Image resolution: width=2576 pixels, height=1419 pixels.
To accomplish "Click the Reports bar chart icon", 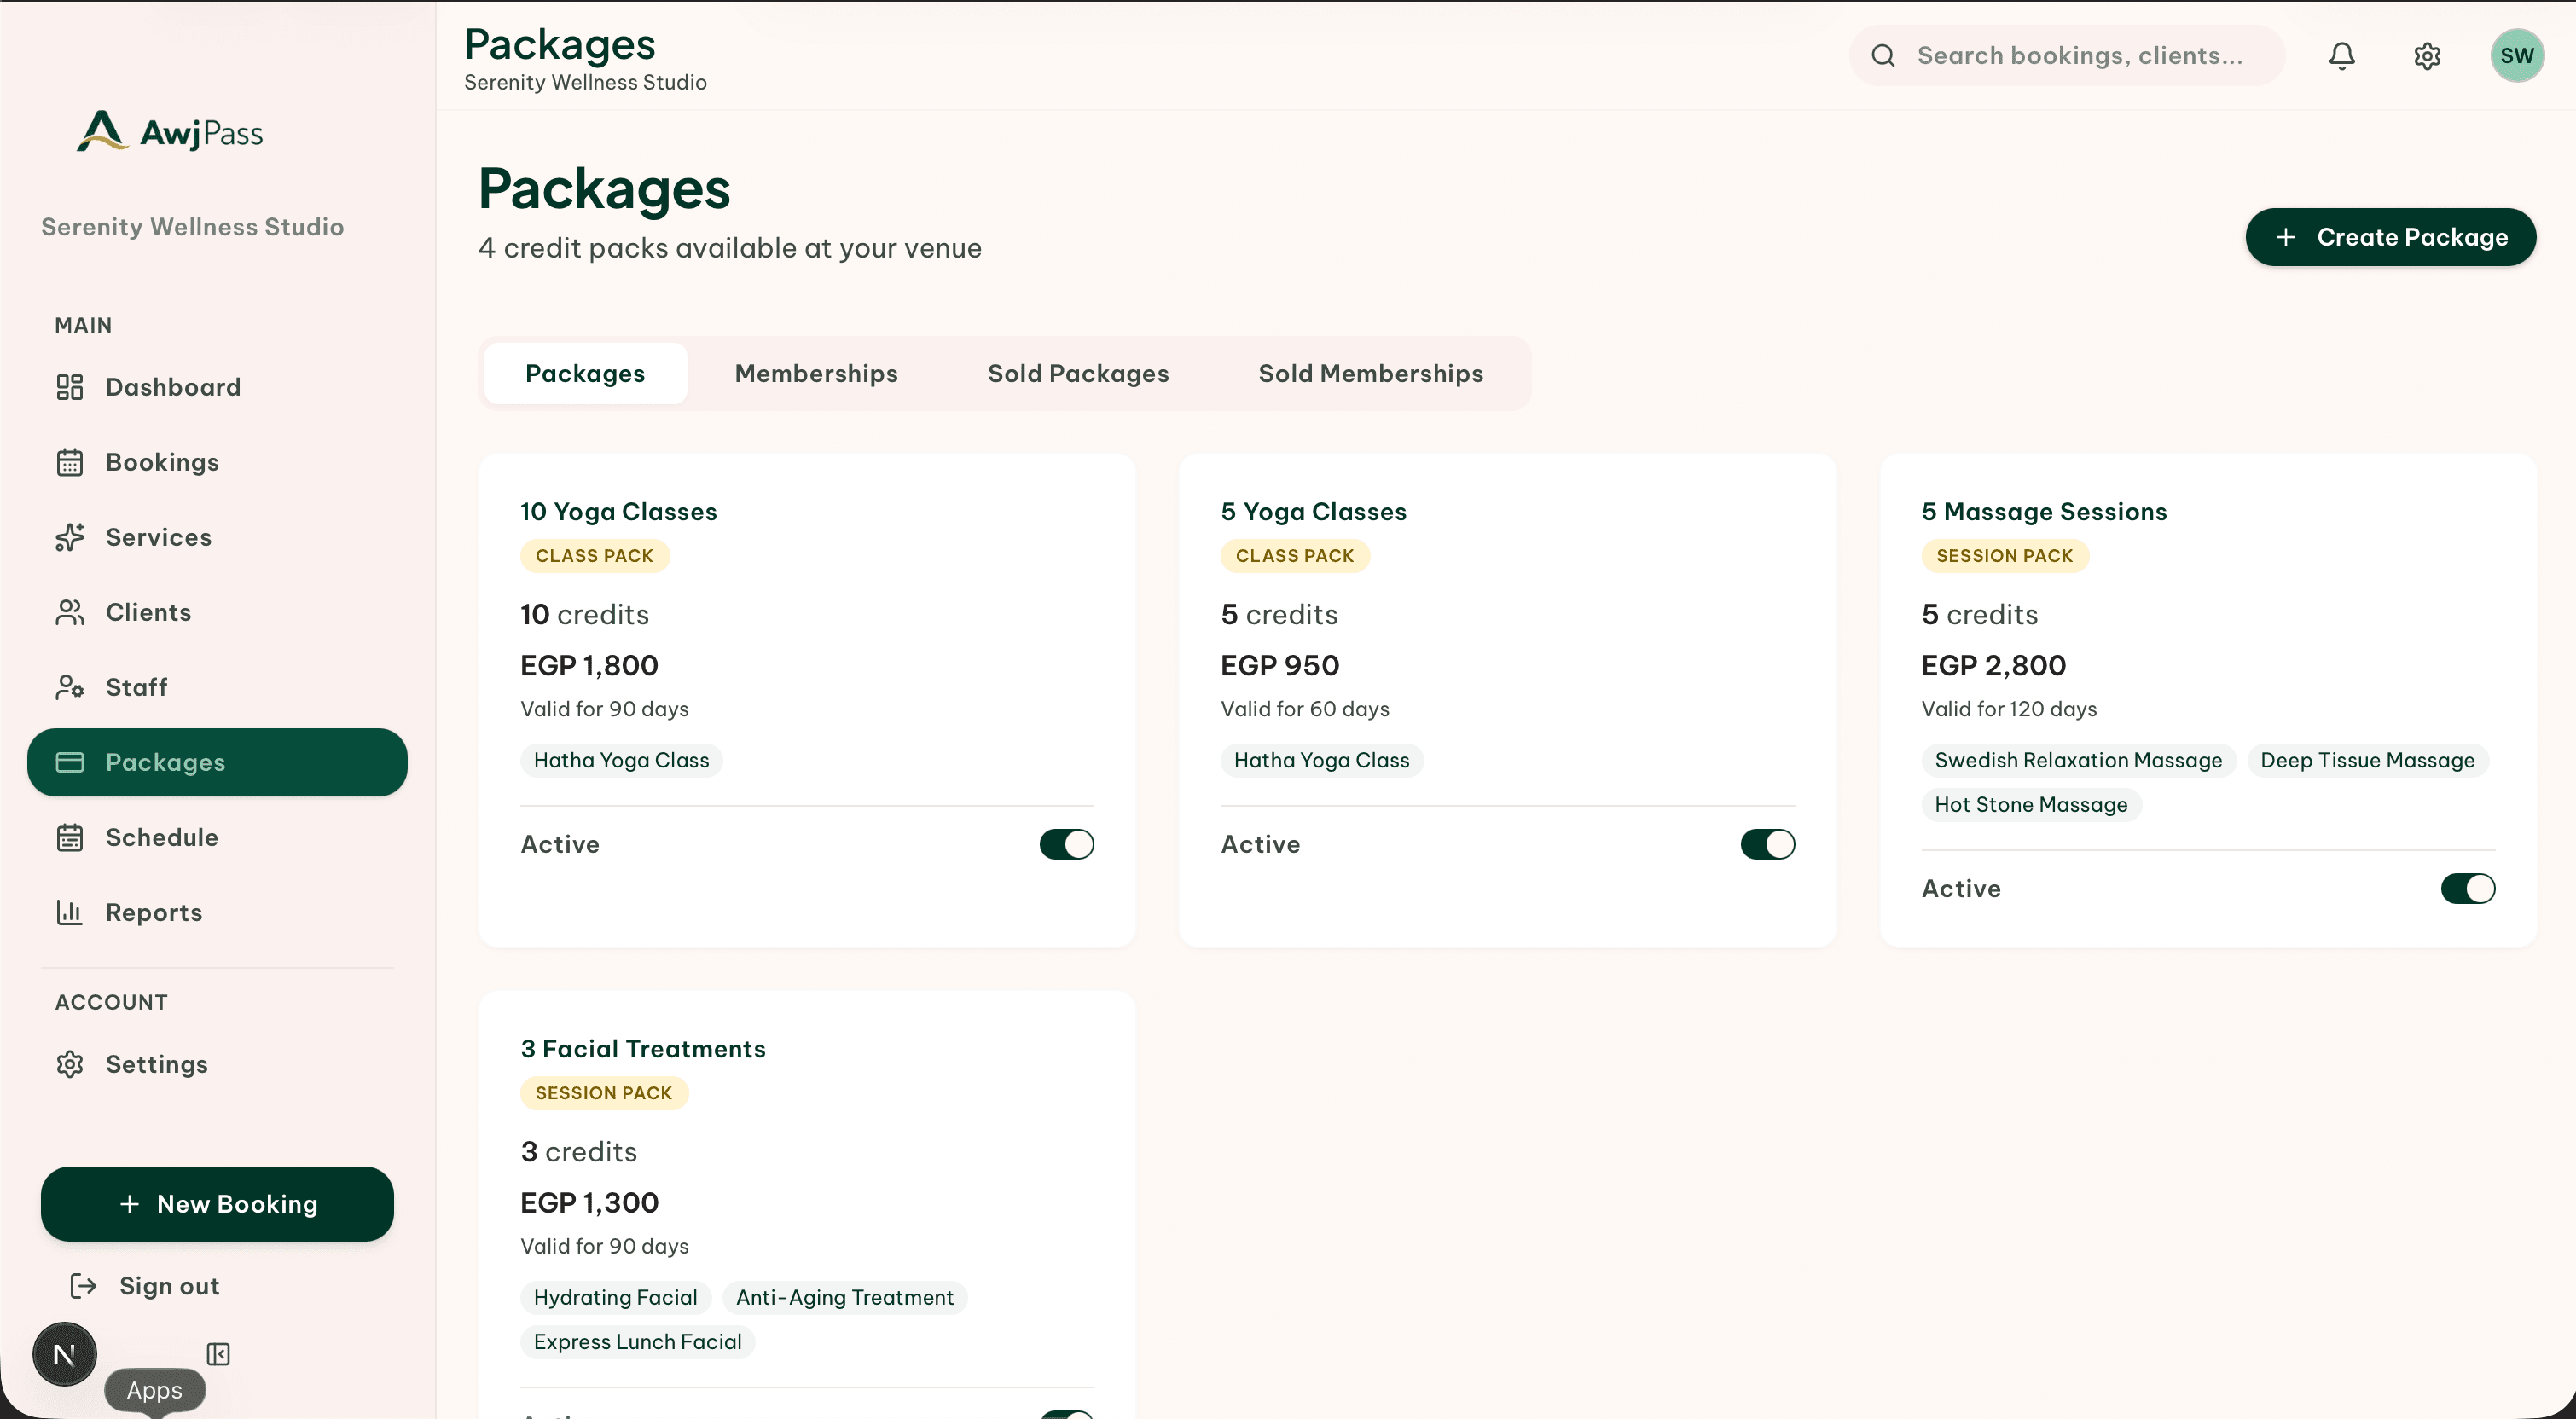I will click(69, 912).
